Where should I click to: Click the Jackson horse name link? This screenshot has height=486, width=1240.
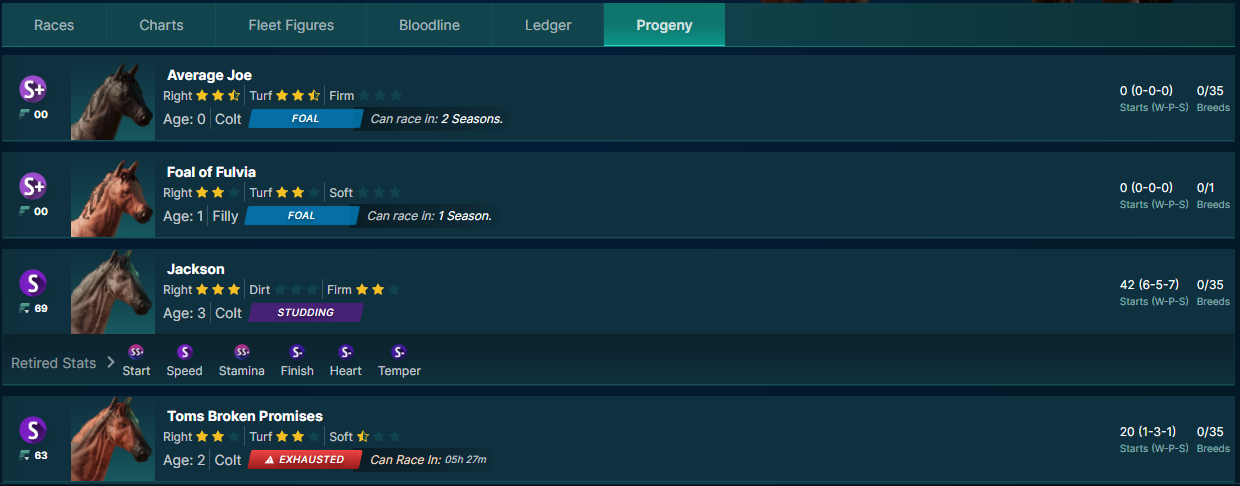click(x=196, y=269)
